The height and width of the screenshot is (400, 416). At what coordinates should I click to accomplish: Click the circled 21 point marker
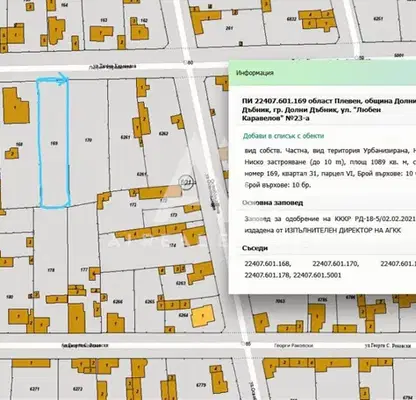pyautogui.click(x=186, y=182)
